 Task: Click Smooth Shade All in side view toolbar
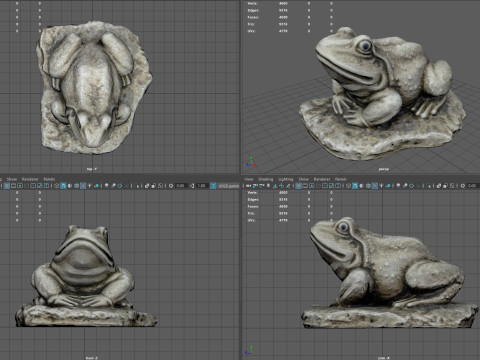pyautogui.click(x=355, y=186)
